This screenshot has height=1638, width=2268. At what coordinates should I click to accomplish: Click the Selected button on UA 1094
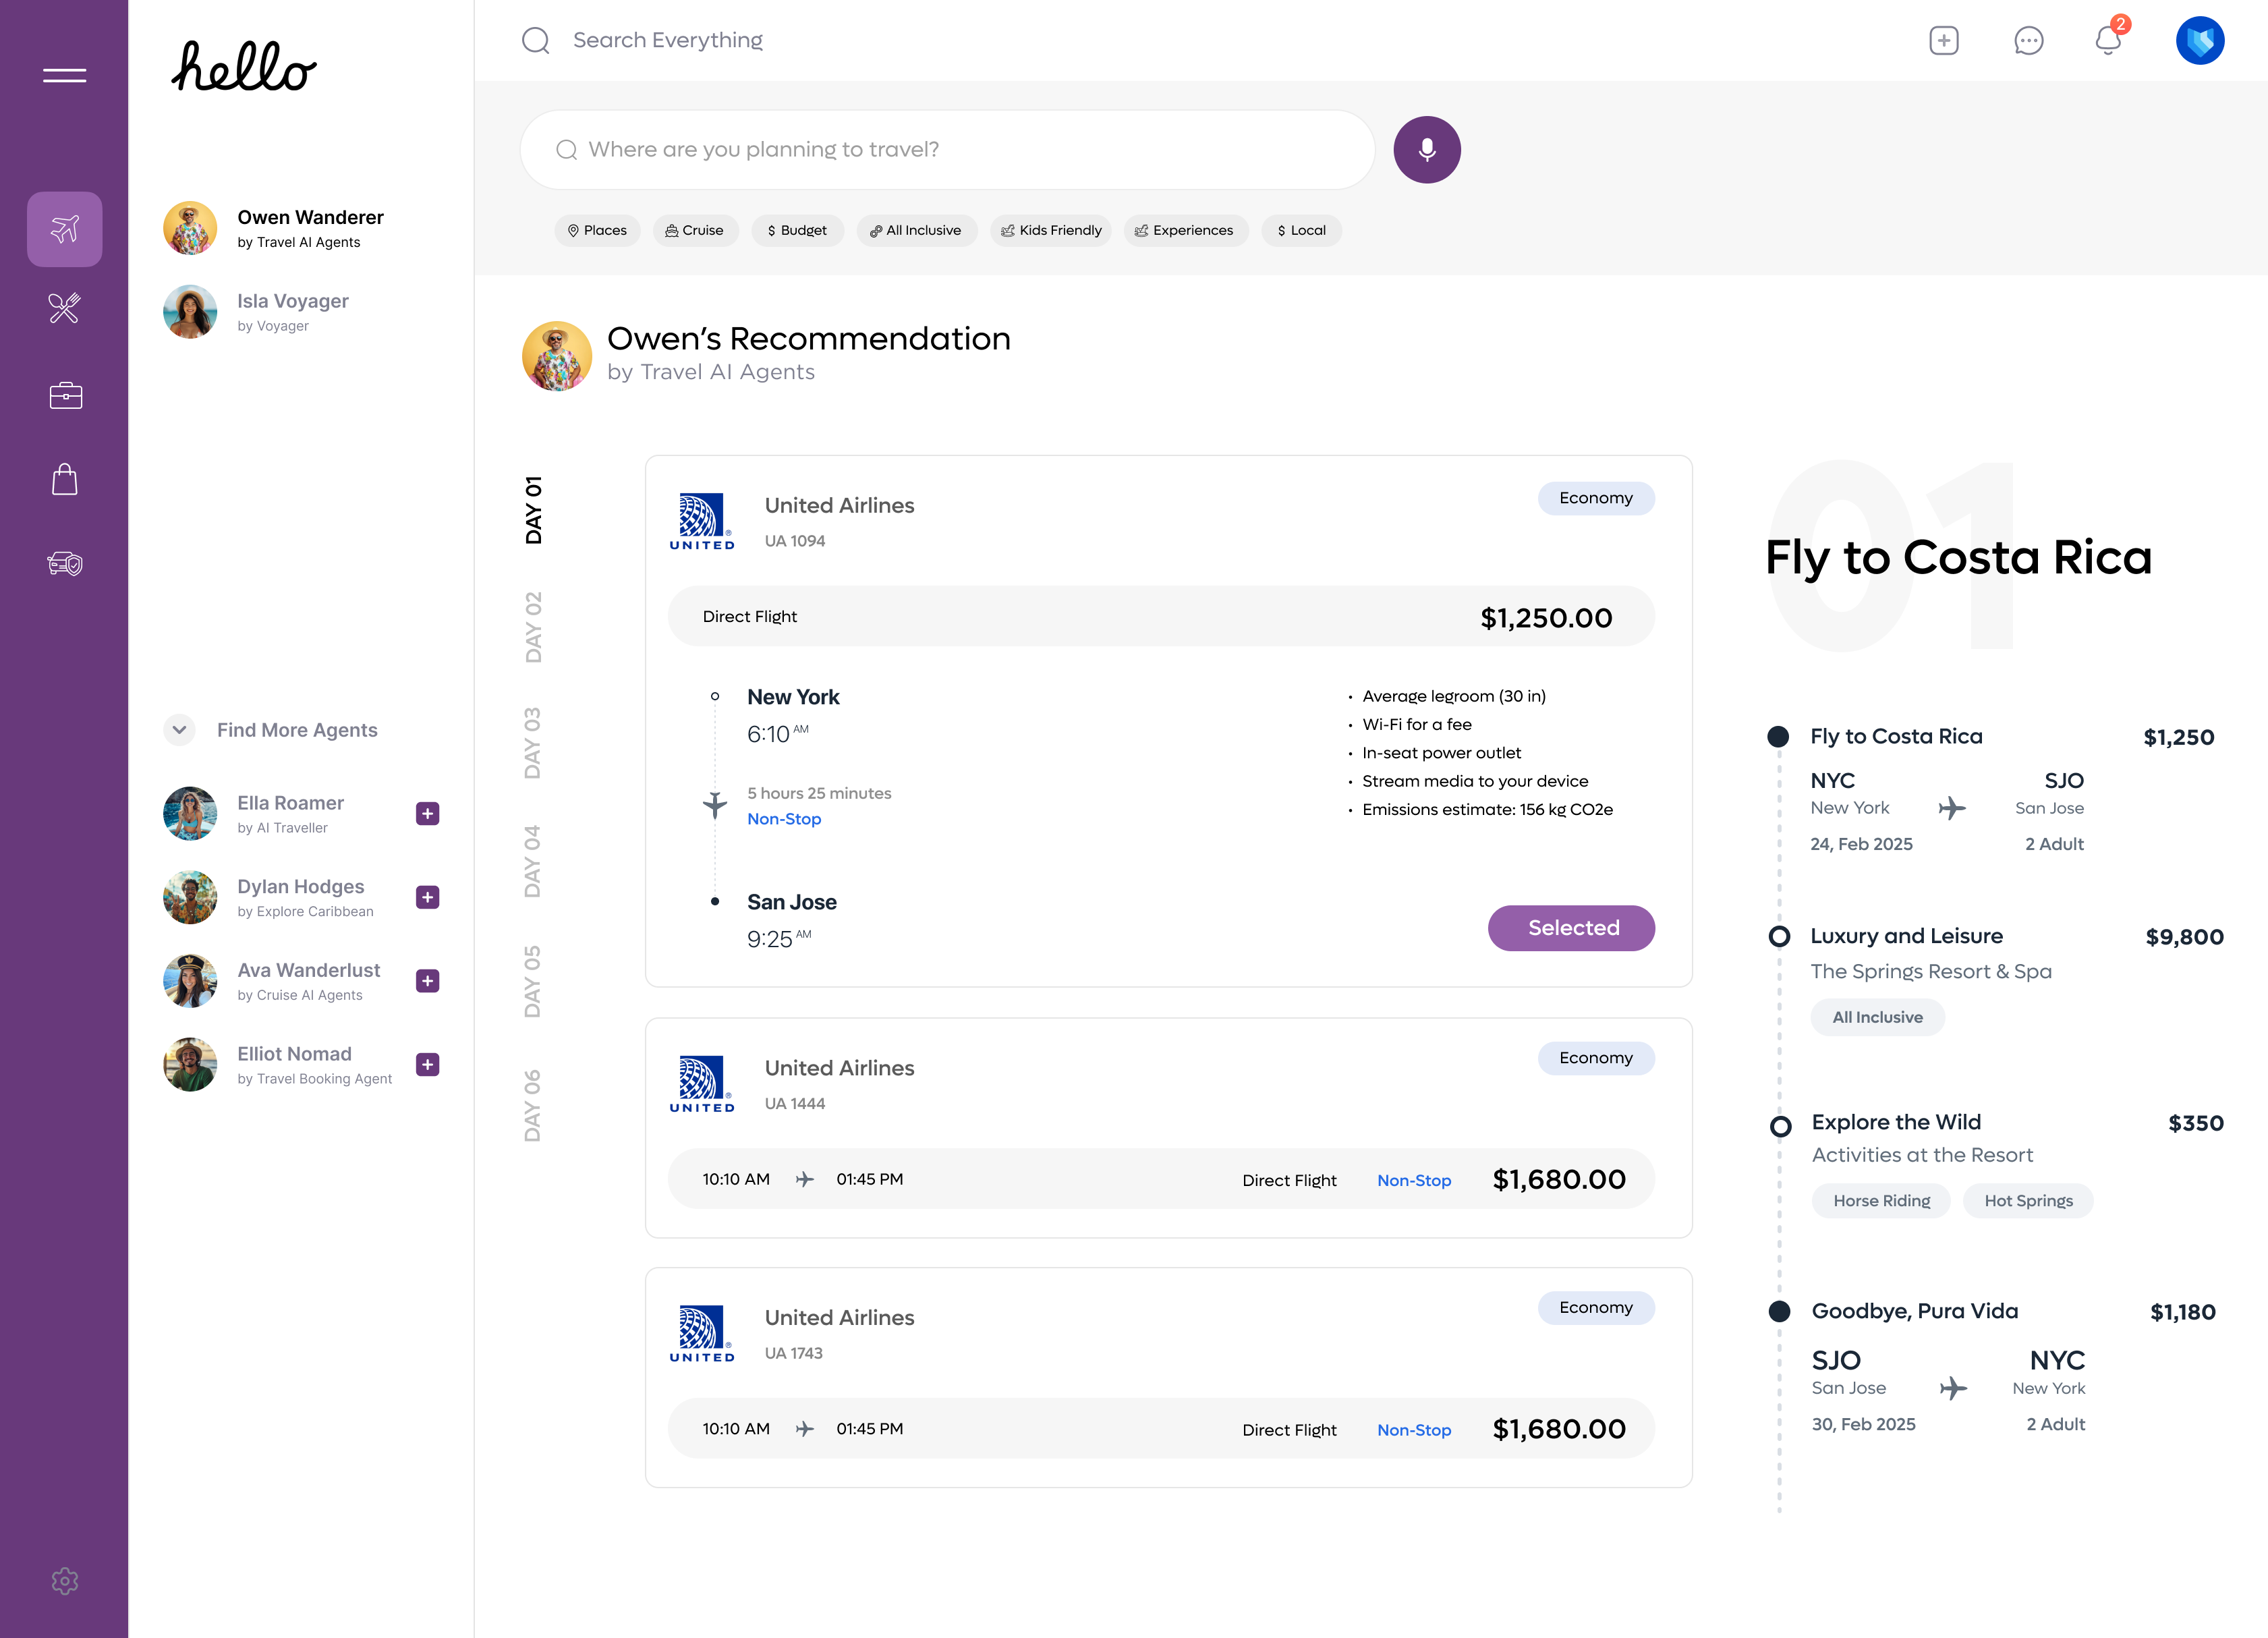coord(1570,928)
